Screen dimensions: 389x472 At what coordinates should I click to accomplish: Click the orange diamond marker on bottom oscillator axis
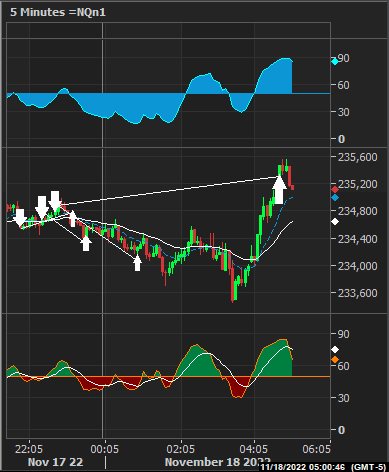[335, 360]
